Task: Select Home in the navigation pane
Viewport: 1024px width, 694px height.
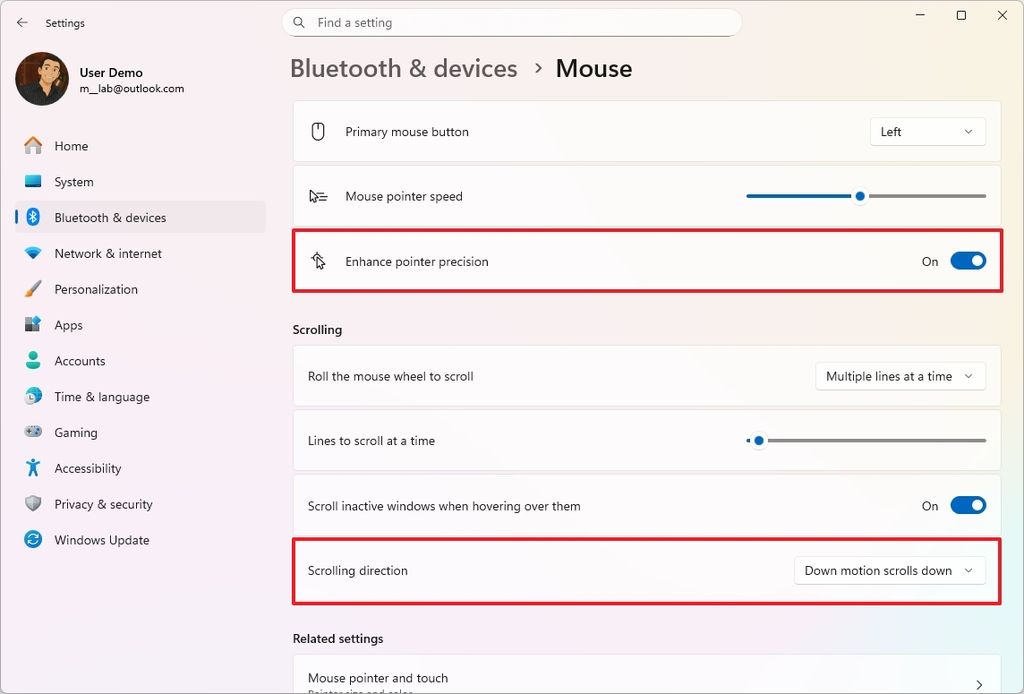Action: [70, 145]
